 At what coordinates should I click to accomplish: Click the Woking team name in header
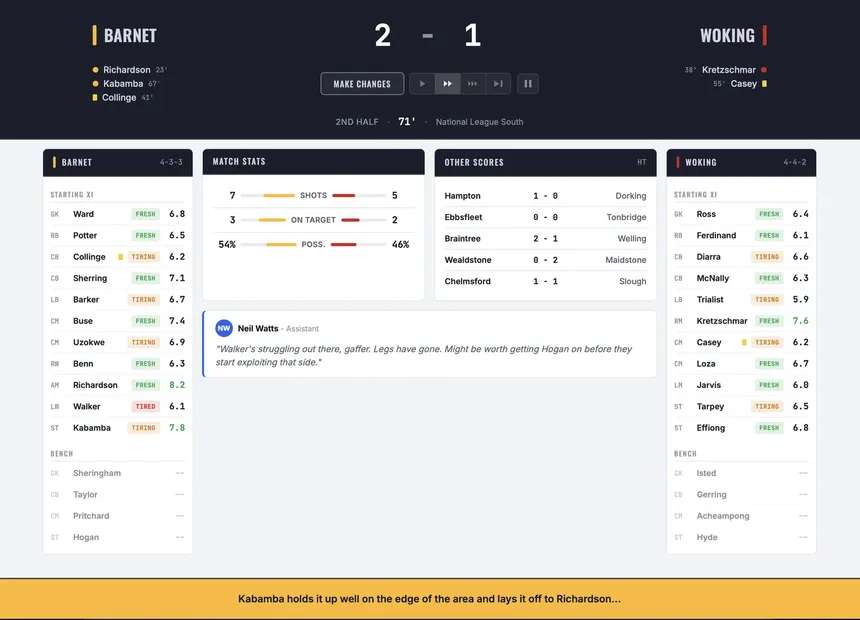click(x=727, y=36)
